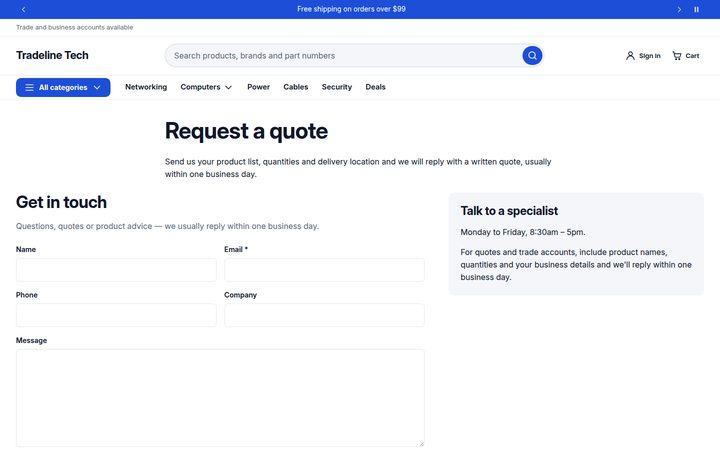Open the Networking menu item
The width and height of the screenshot is (720, 450).
pos(146,87)
